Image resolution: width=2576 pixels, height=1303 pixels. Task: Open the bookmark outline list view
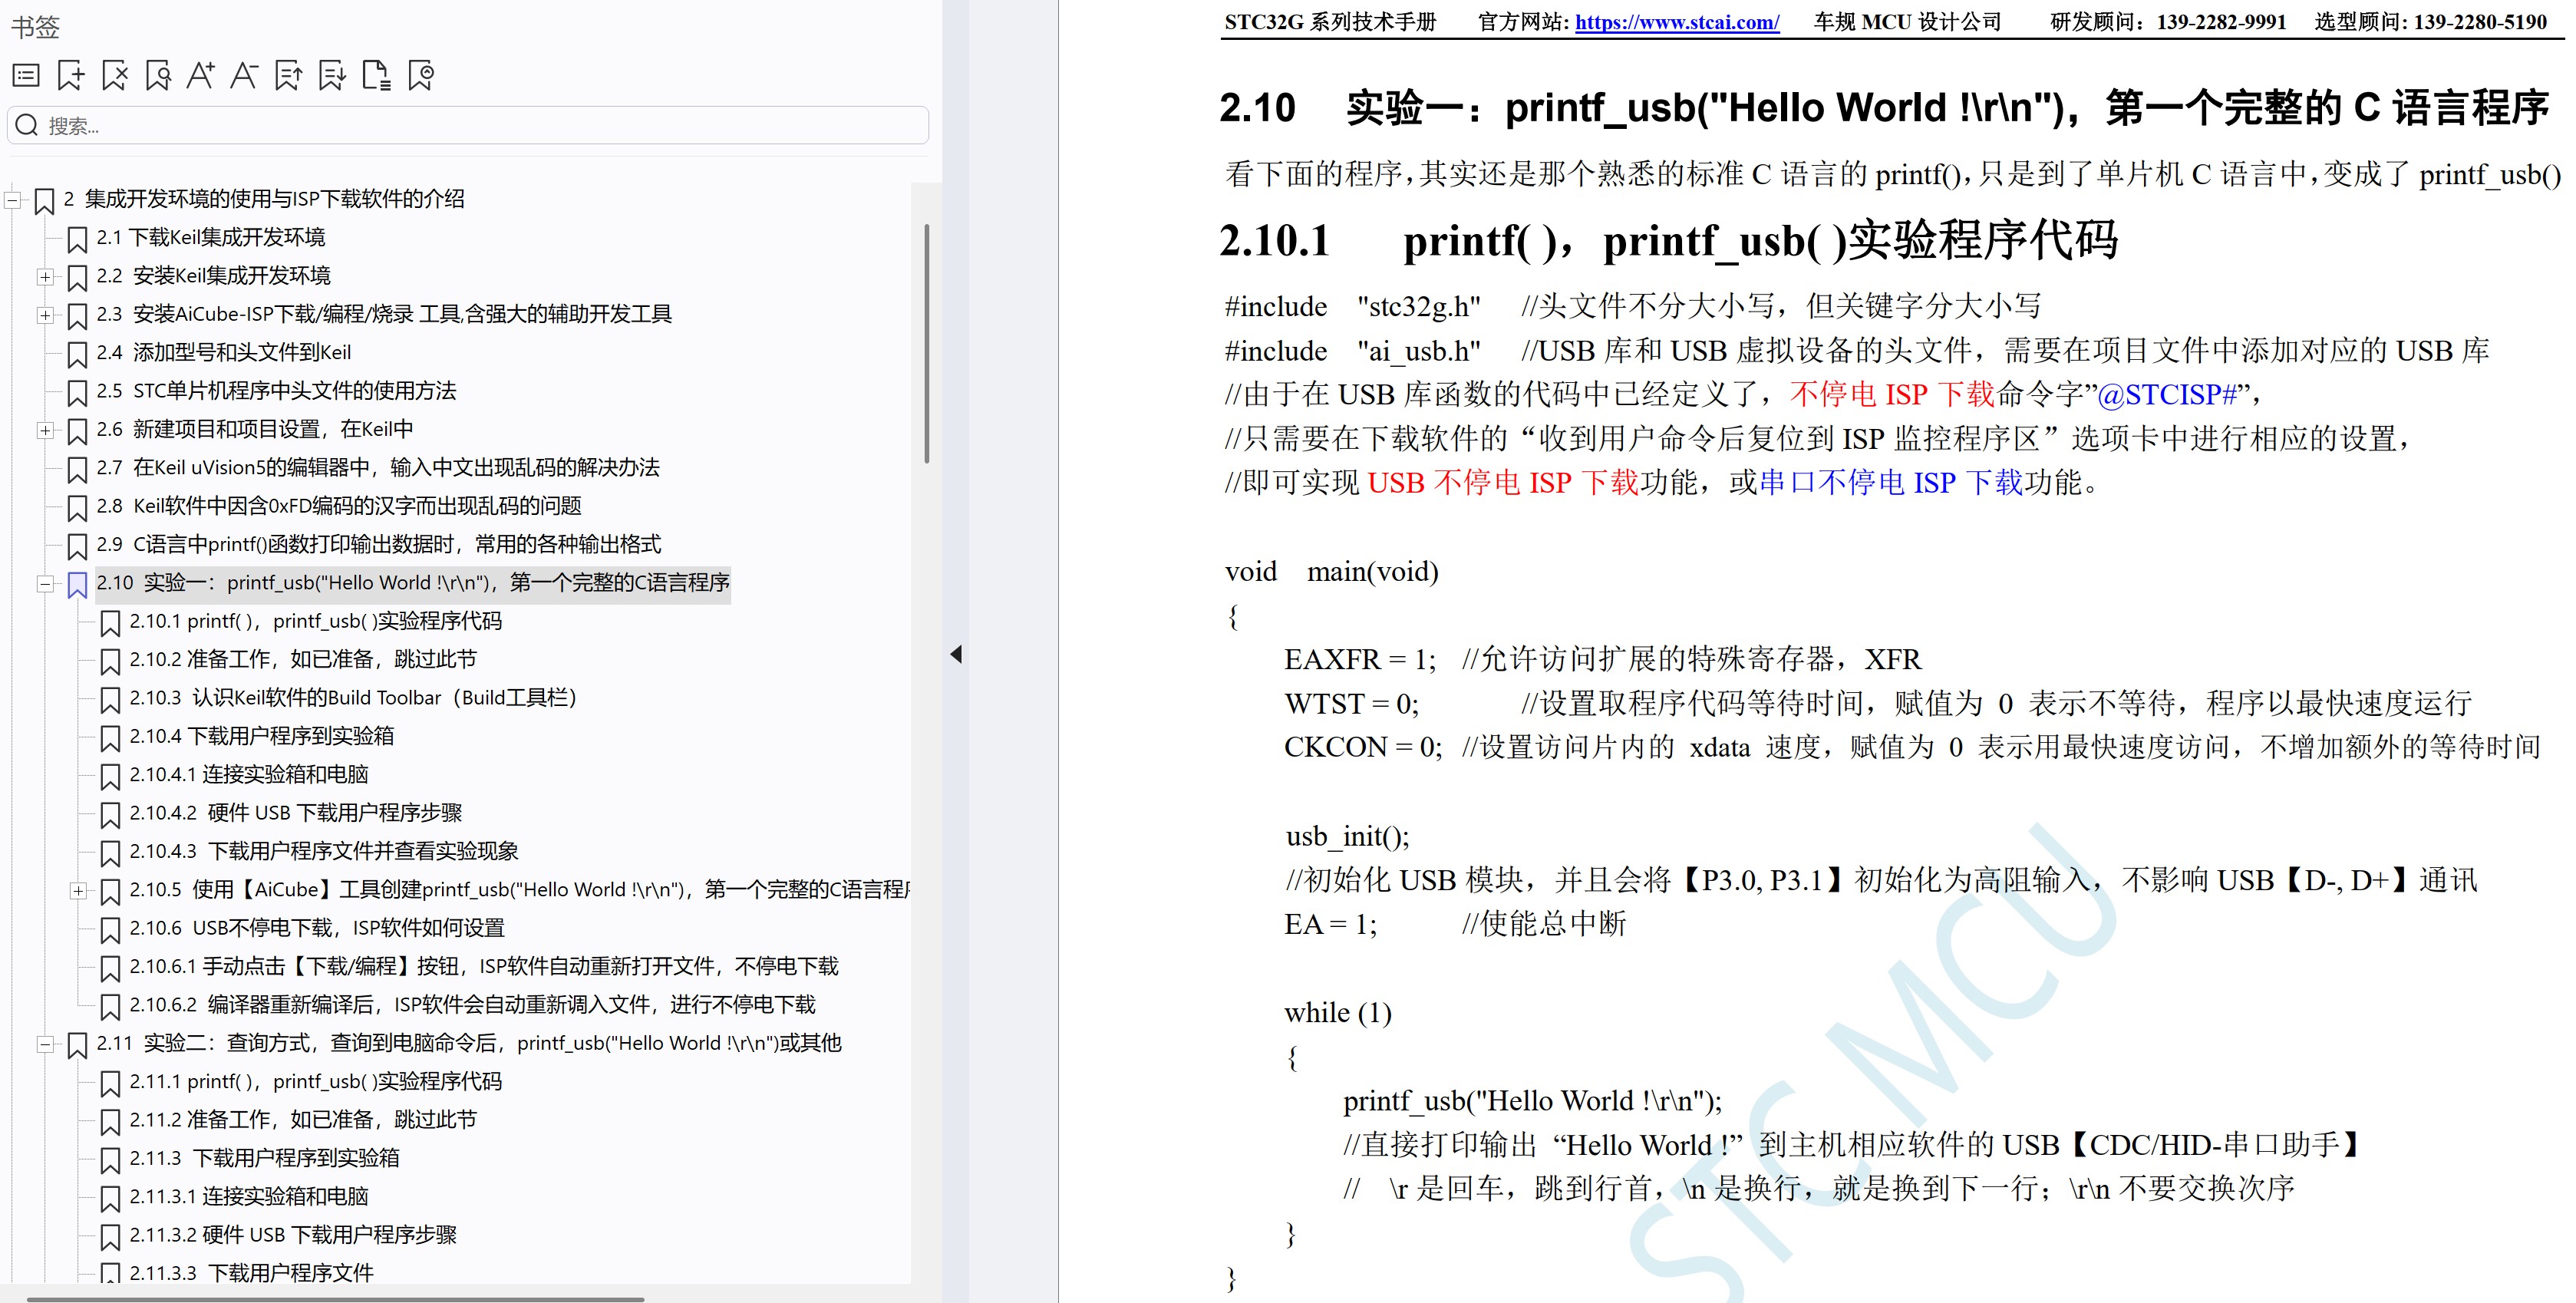tap(26, 75)
